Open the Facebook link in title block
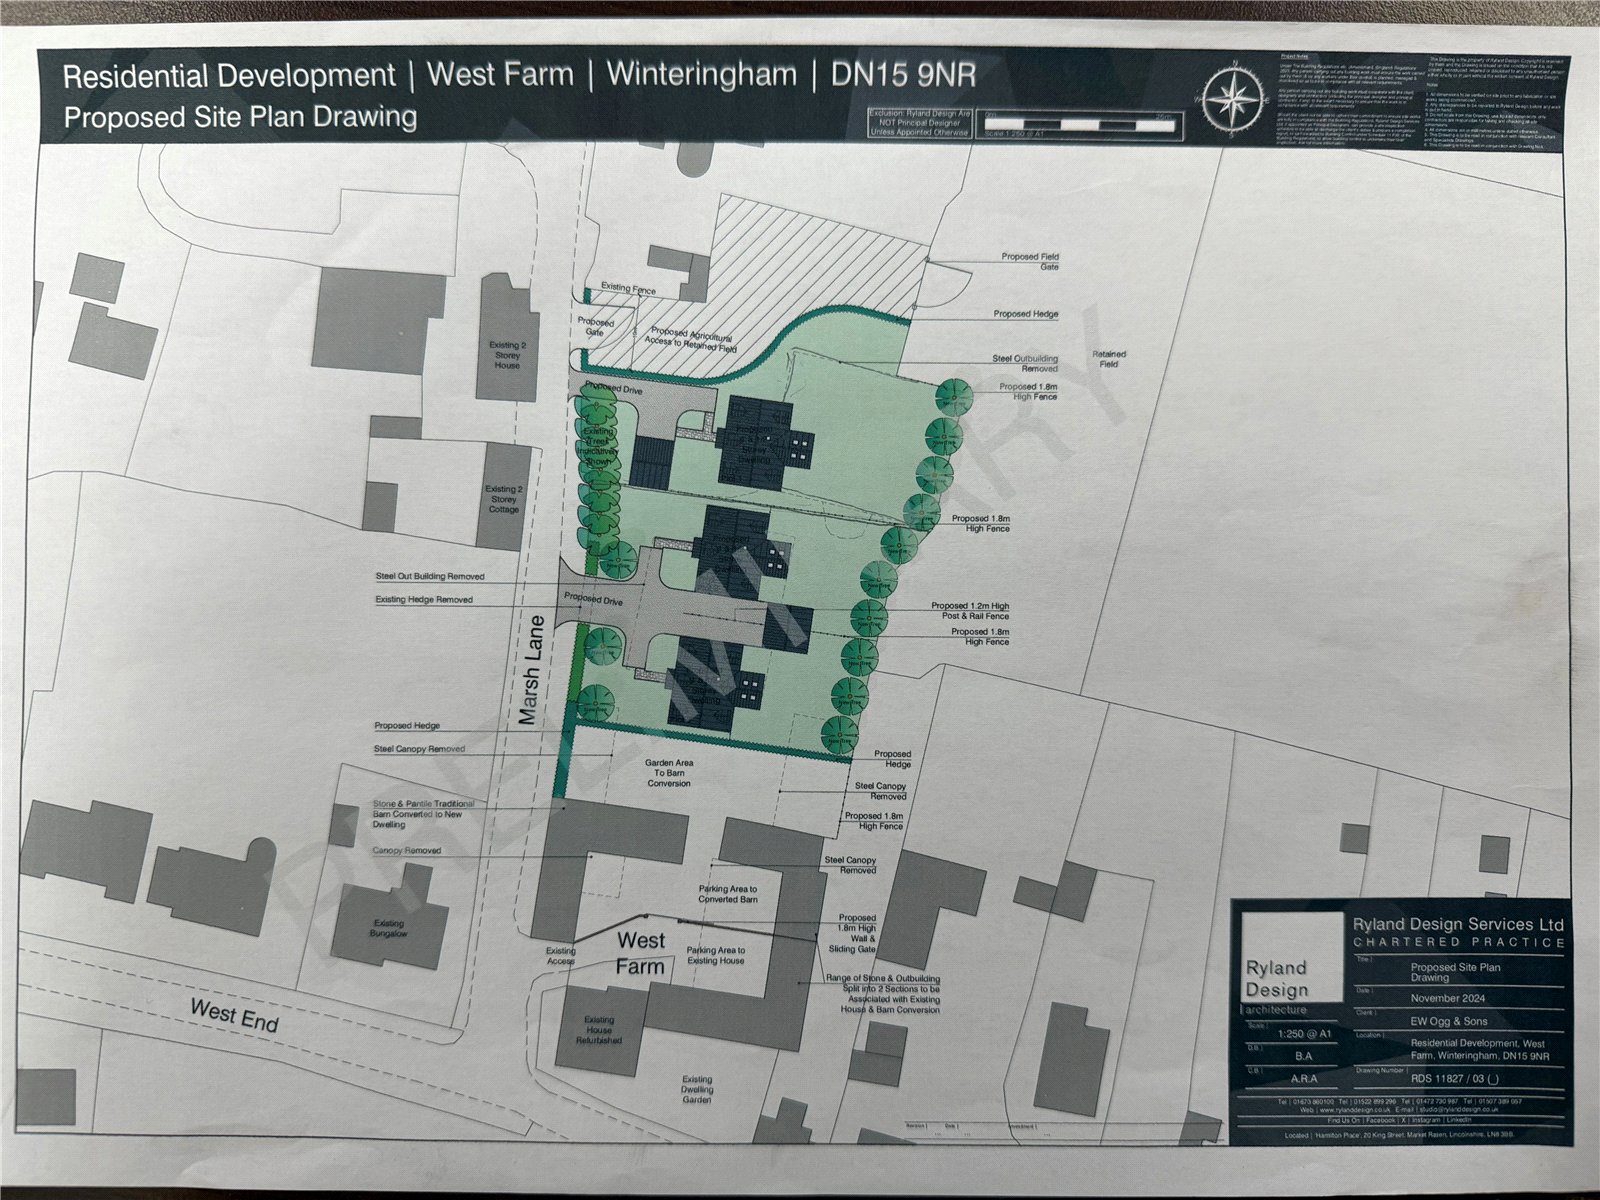This screenshot has width=1600, height=1200. (x=1379, y=1121)
